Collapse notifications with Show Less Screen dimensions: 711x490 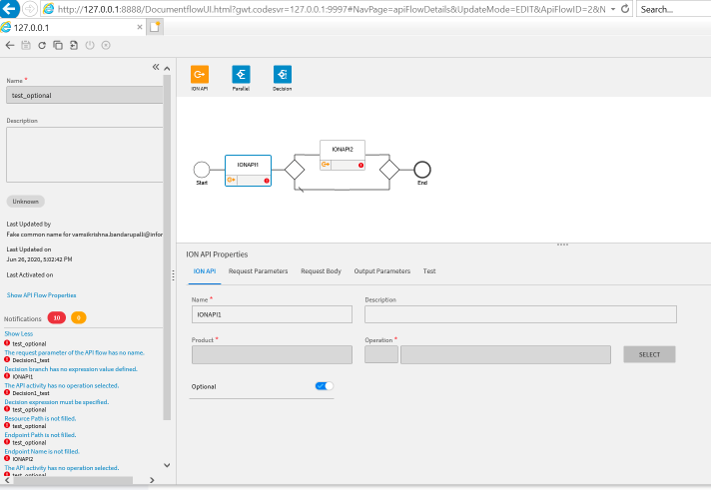pos(18,333)
